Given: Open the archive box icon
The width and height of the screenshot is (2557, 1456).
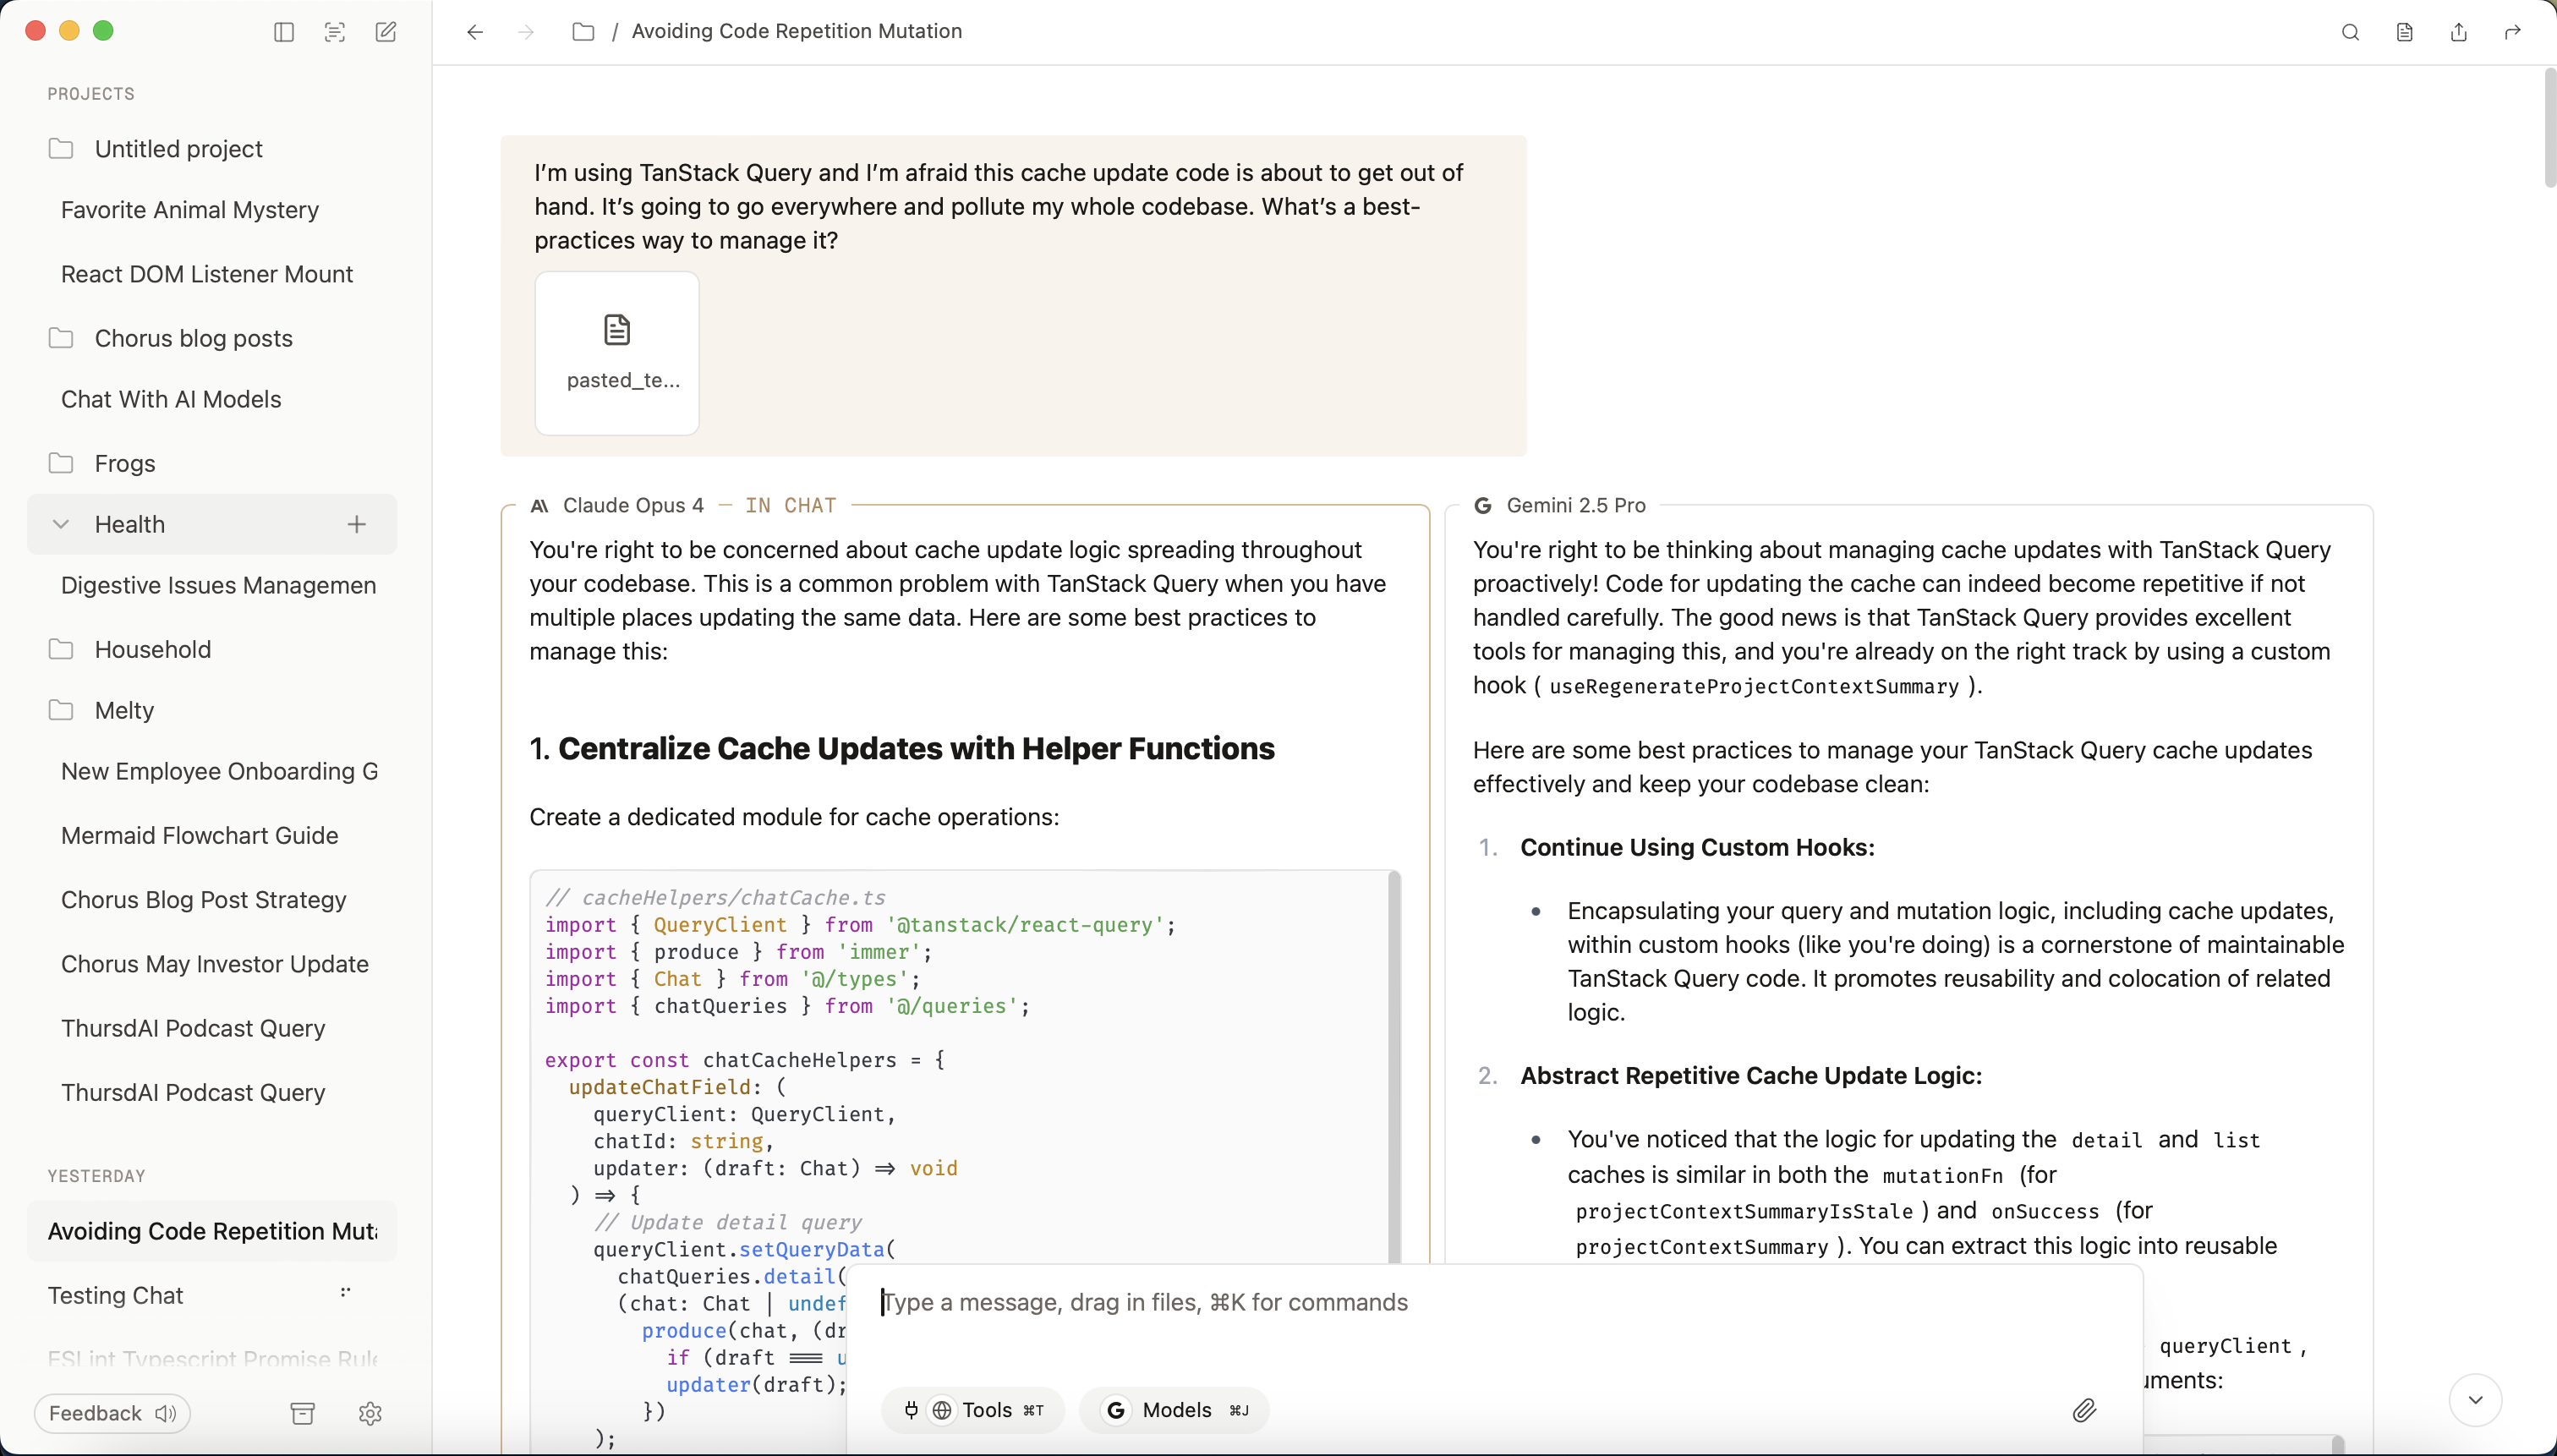Looking at the screenshot, I should coord(302,1413).
